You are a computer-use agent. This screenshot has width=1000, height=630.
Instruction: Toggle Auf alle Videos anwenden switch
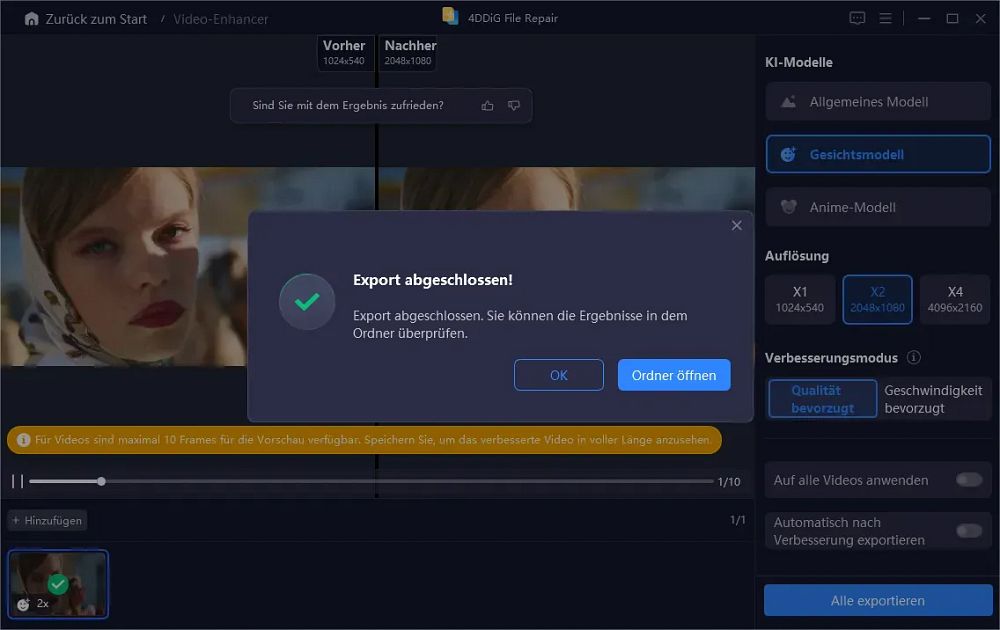pyautogui.click(x=969, y=480)
